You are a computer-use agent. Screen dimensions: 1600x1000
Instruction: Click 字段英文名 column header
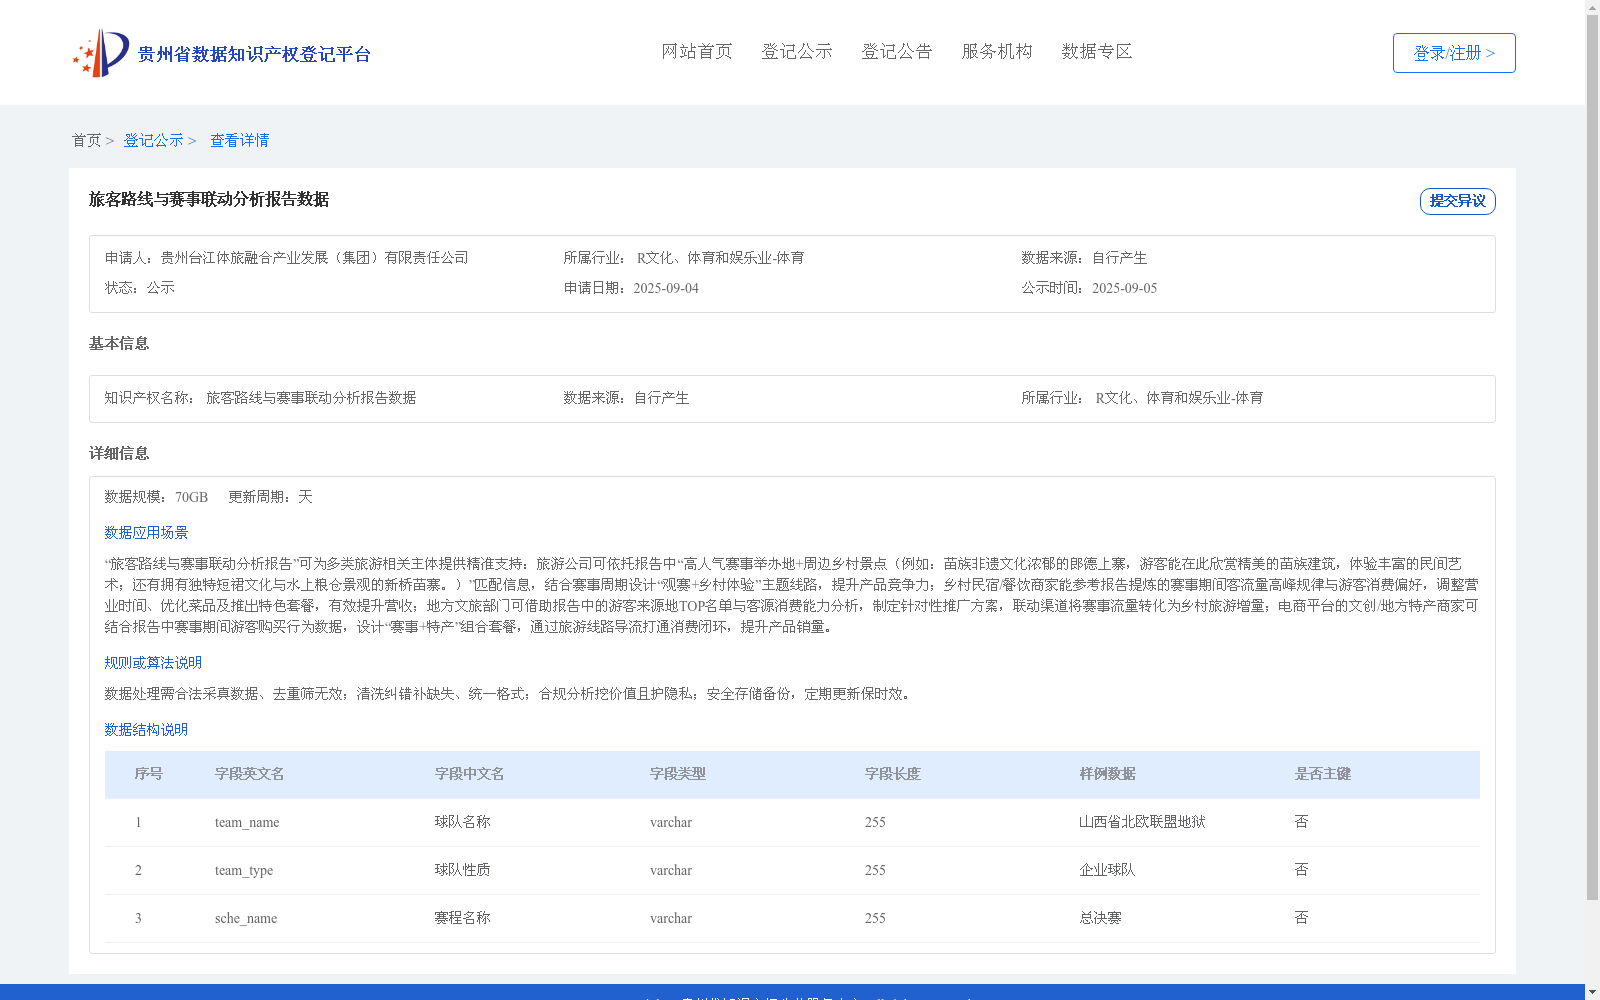point(249,774)
